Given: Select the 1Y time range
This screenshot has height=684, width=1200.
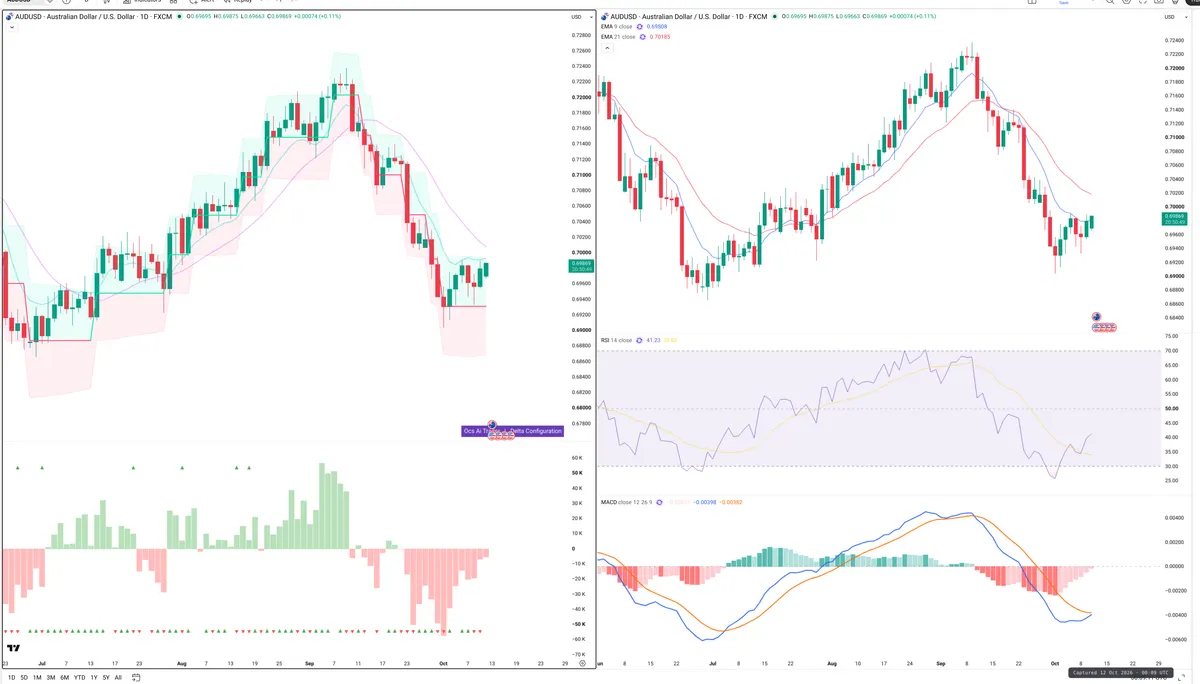Looking at the screenshot, I should point(94,677).
